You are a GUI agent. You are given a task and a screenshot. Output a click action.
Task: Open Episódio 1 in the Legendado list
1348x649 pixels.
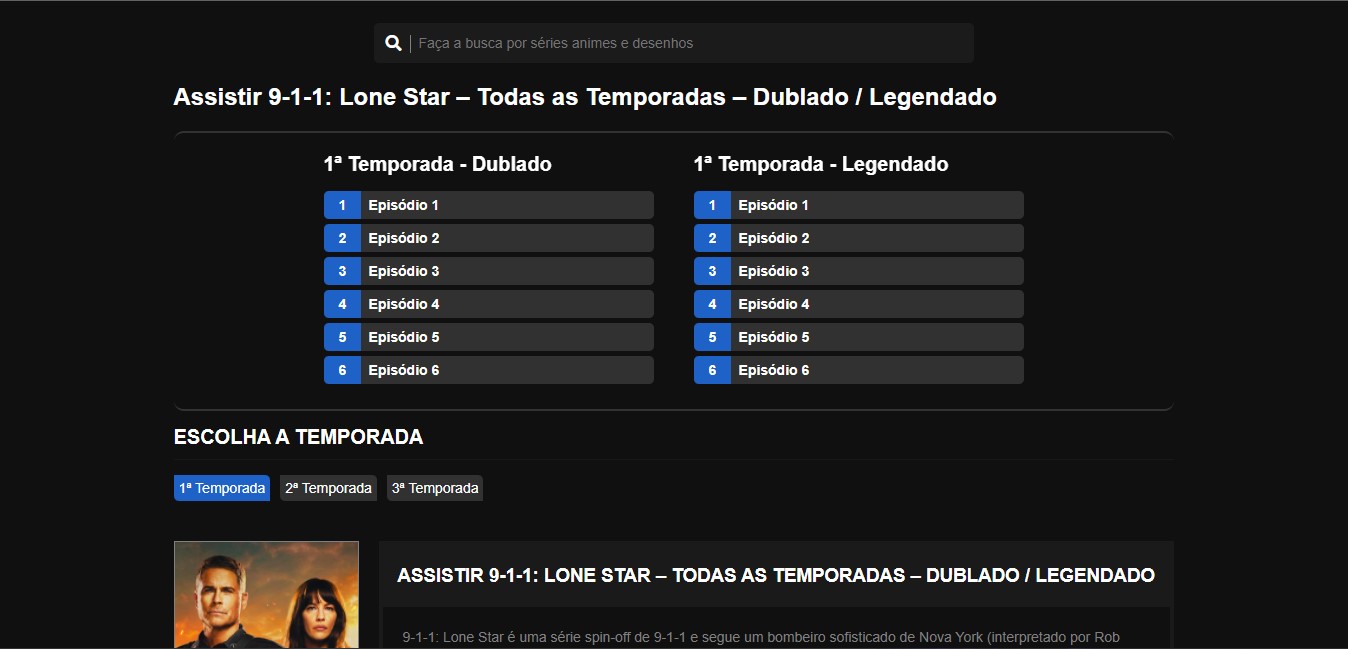(875, 205)
